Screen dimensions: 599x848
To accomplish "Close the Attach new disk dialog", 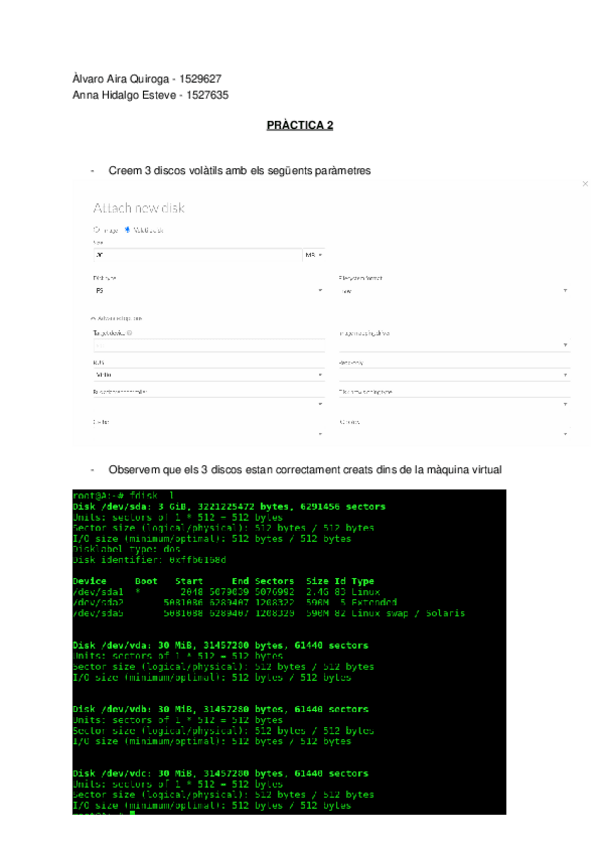I will pos(585,184).
